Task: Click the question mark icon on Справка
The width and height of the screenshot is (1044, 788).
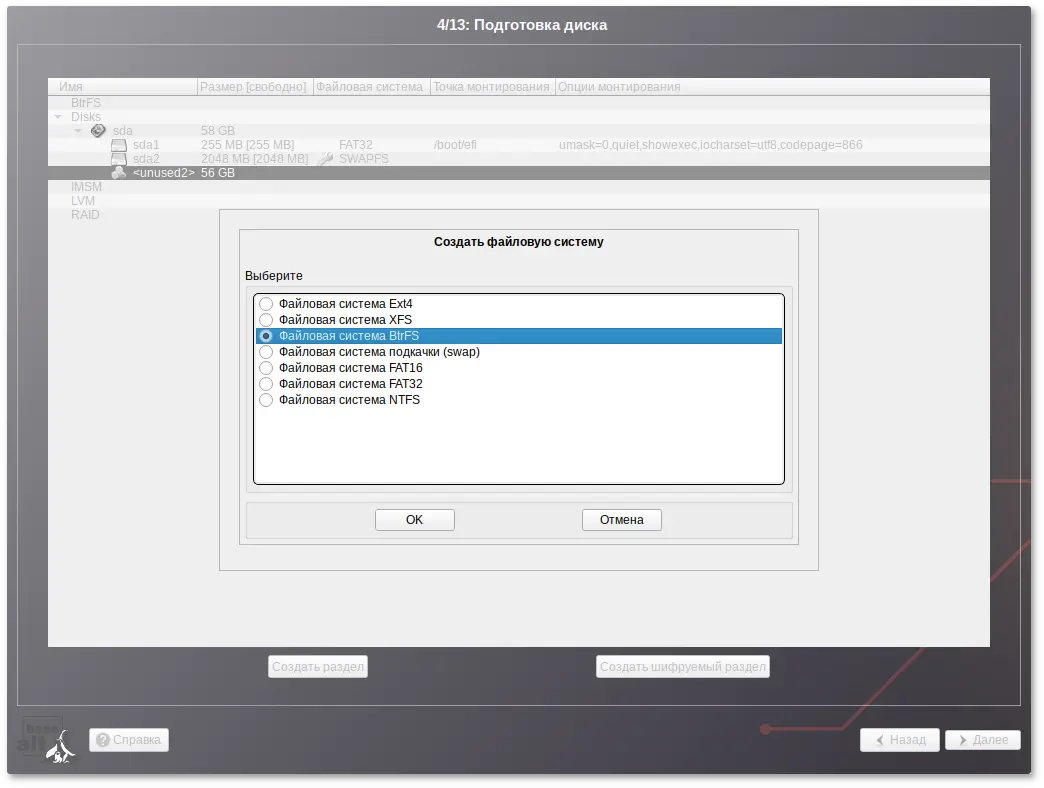Action: coord(103,740)
